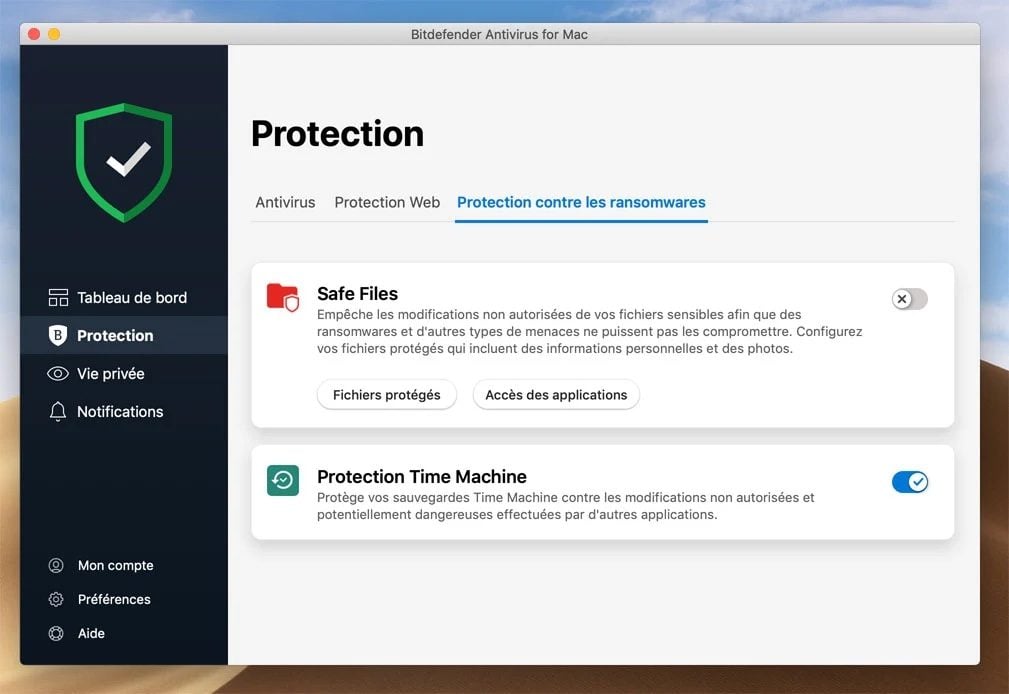Click the Tableau de bord dashboard icon
This screenshot has height=694, width=1009.
[58, 297]
